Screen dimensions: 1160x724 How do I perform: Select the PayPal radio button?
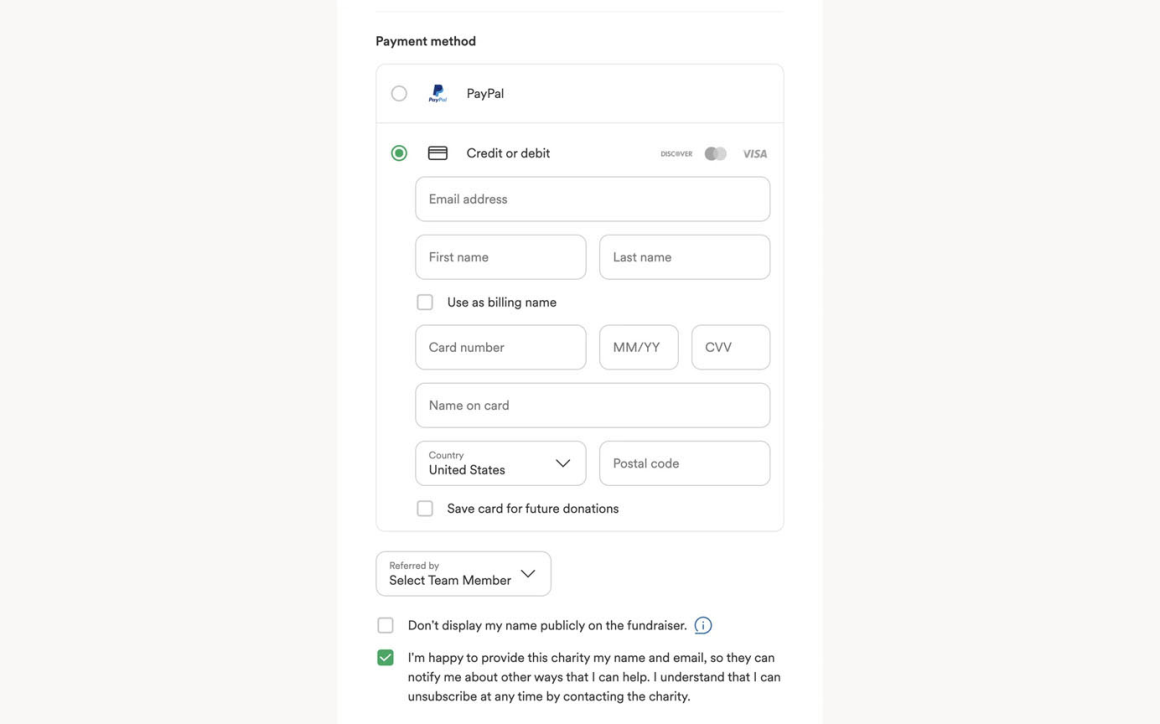pos(399,94)
